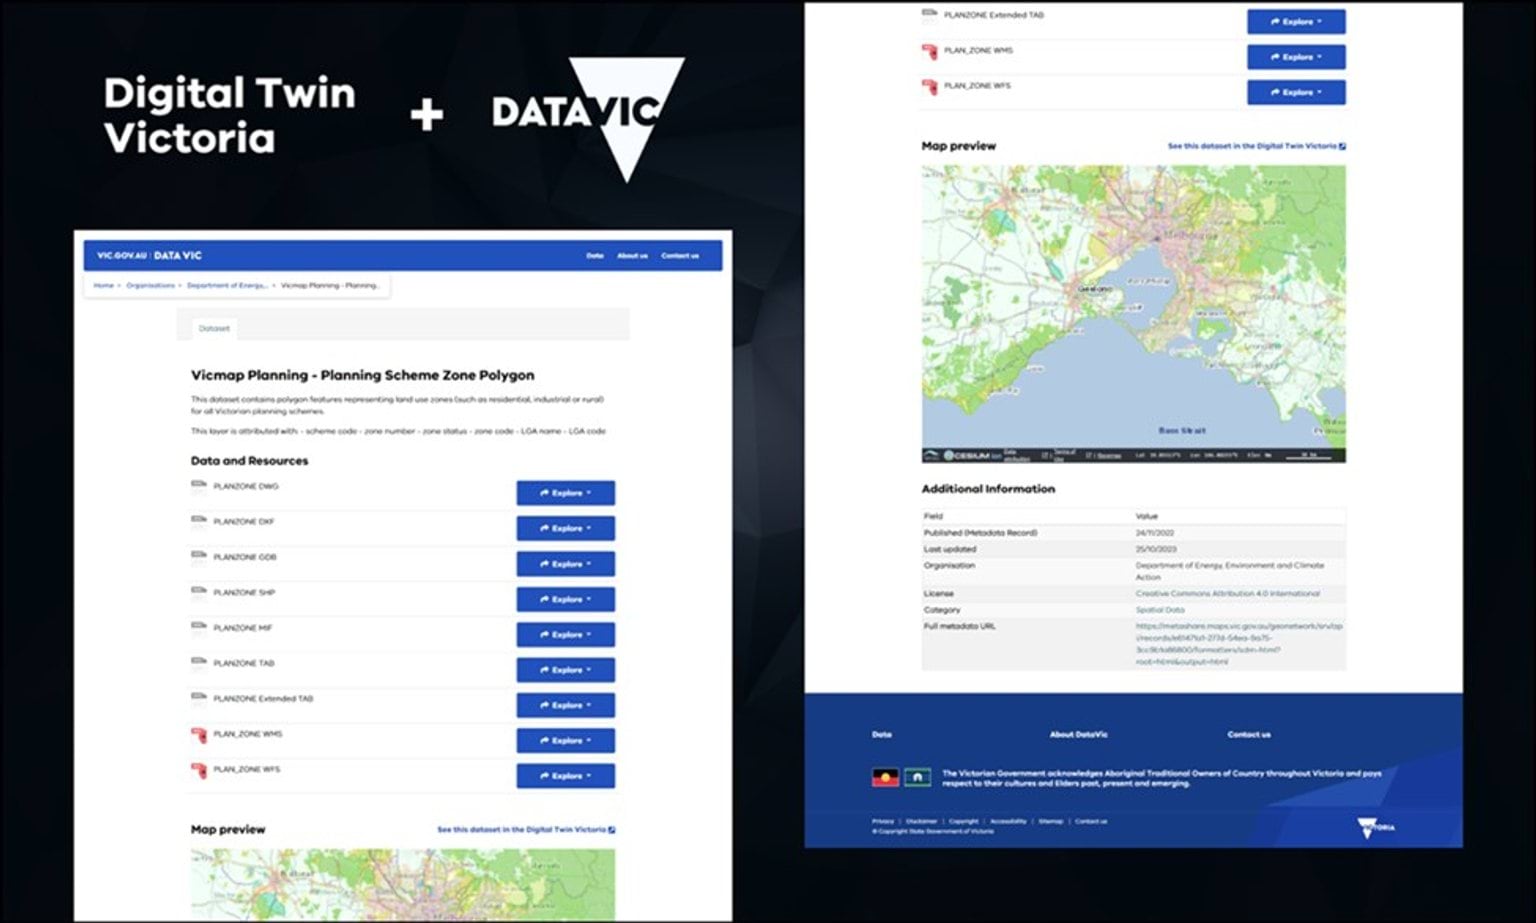The width and height of the screenshot is (1536, 923).
Task: Click the Victoria logo in the footer
Action: pos(1375,827)
